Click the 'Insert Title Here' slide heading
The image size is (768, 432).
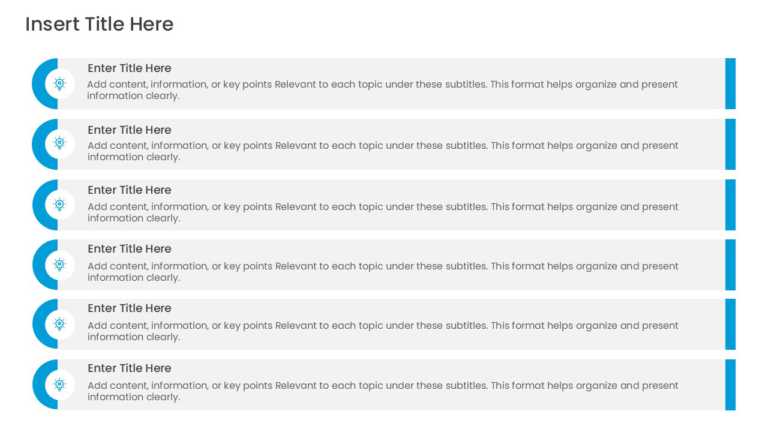(99, 24)
